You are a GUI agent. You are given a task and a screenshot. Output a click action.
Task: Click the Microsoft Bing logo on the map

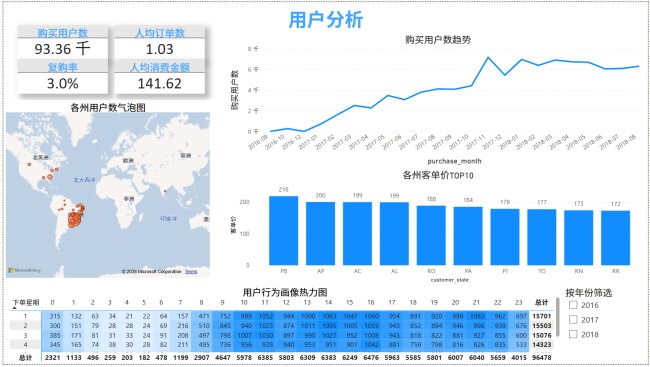pyautogui.click(x=24, y=270)
